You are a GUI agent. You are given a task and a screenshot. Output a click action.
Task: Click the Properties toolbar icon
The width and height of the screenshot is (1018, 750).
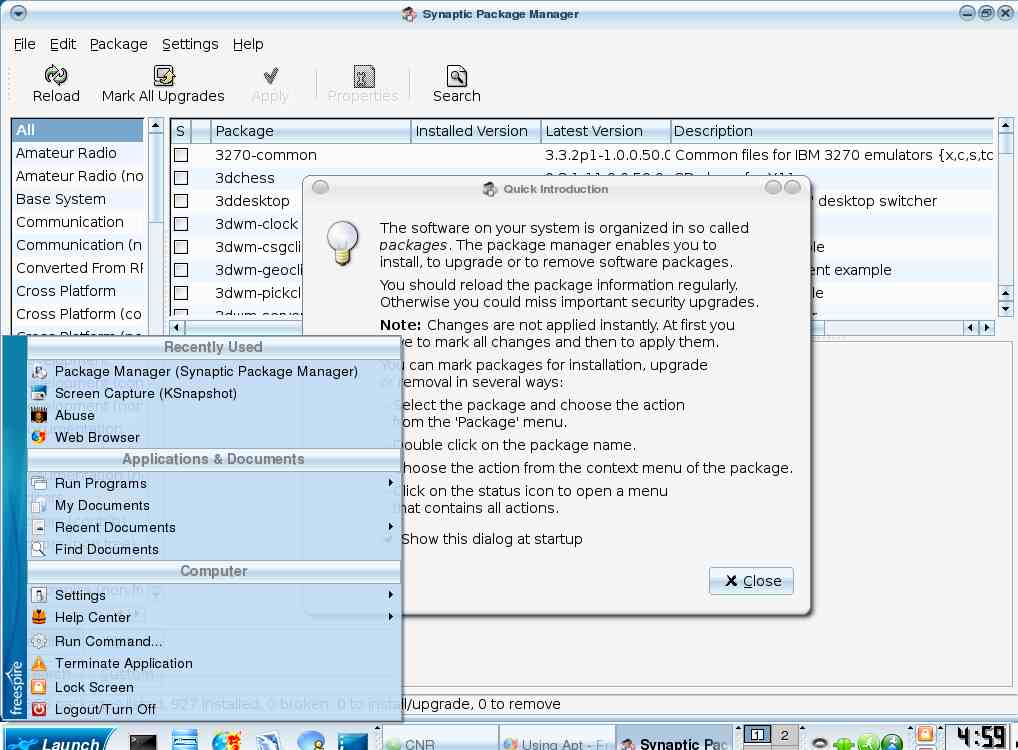tap(364, 75)
